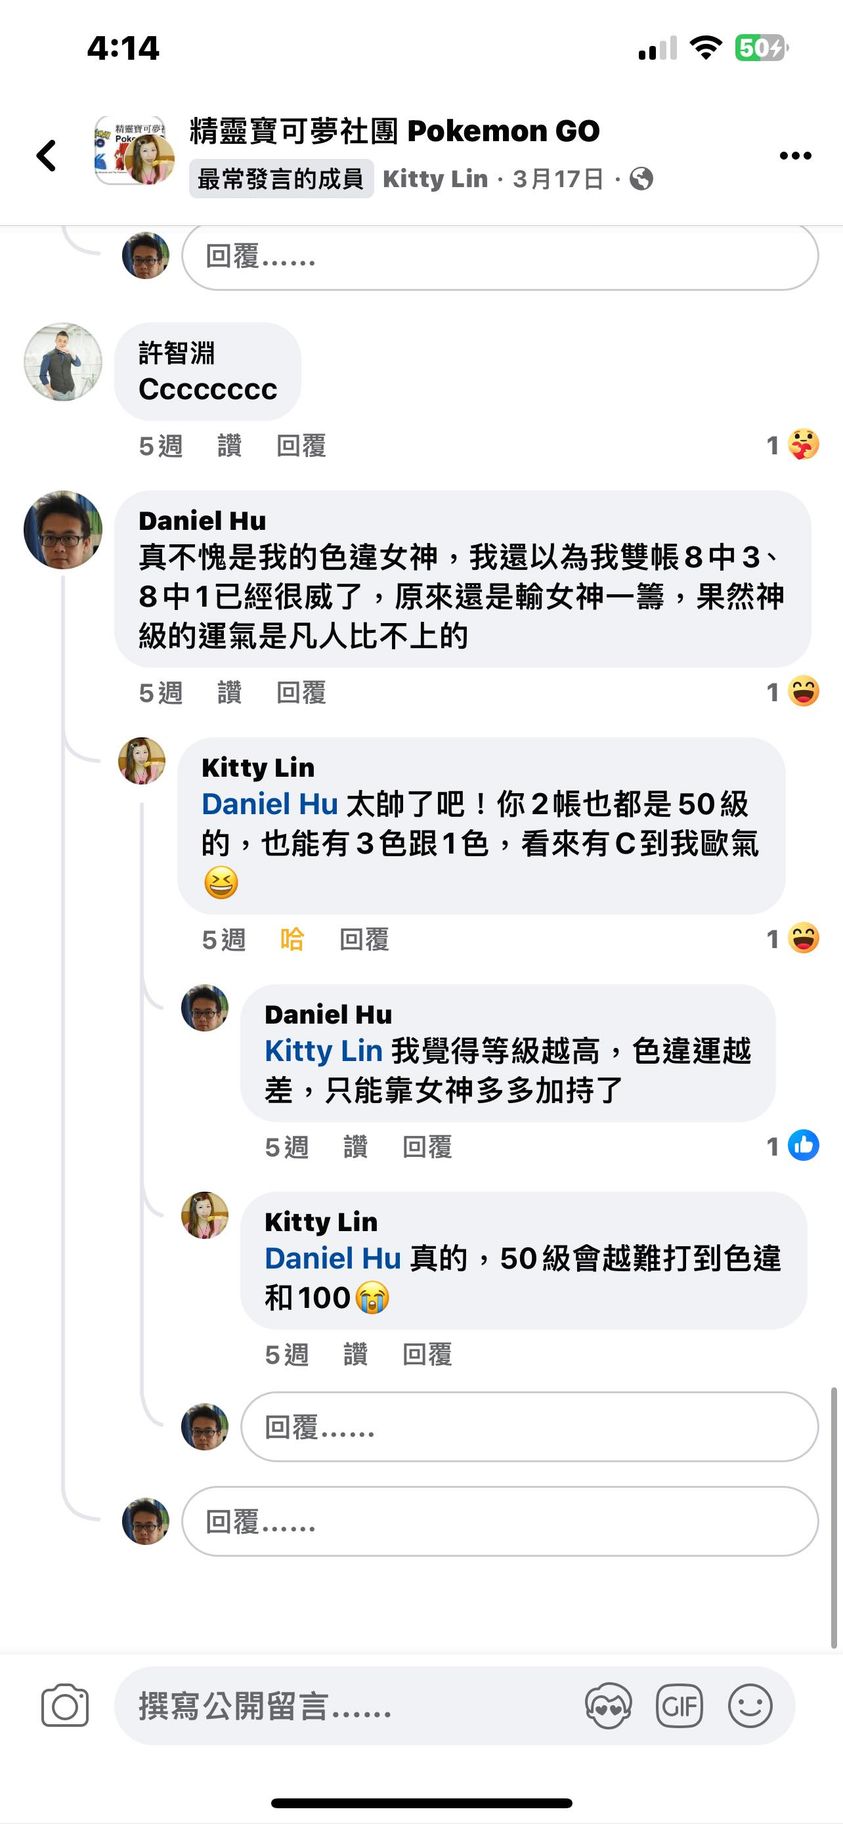Toggle the 哈 reaction on Kitty Lin's reply
The image size is (843, 1824).
(x=292, y=940)
